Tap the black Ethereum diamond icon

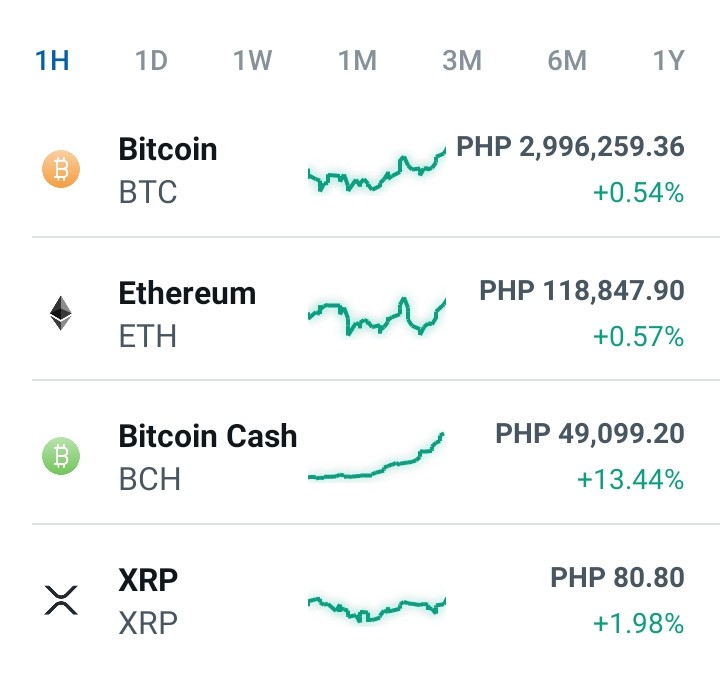(x=61, y=313)
